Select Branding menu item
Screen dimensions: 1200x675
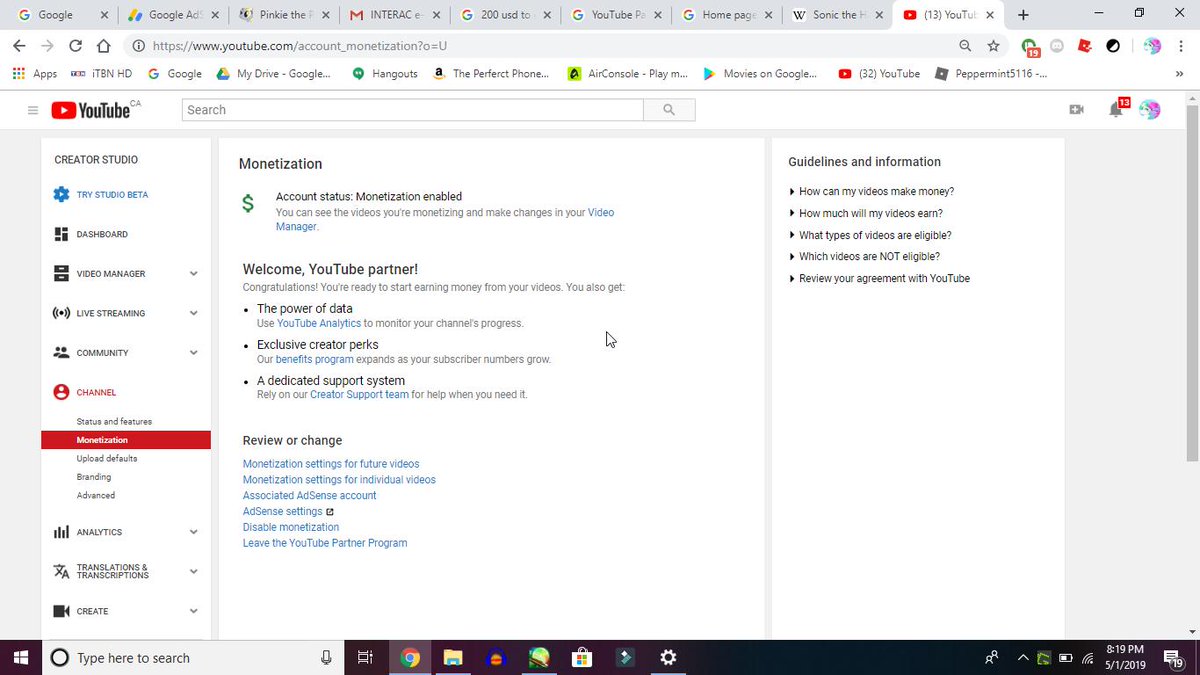click(x=94, y=477)
